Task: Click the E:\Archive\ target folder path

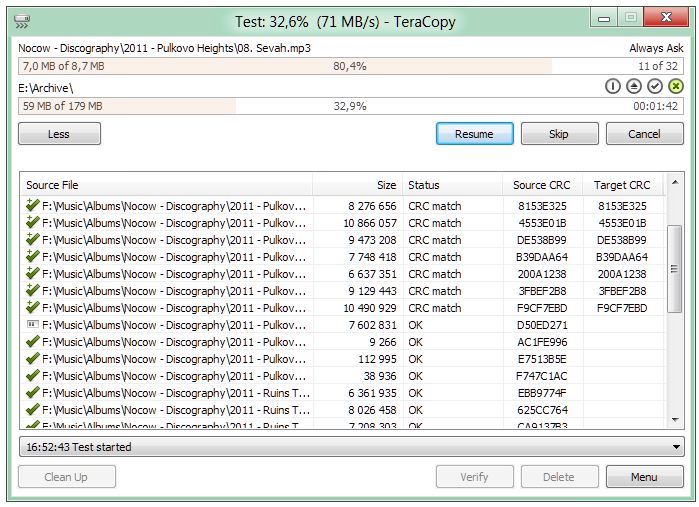Action: pyautogui.click(x=45, y=88)
